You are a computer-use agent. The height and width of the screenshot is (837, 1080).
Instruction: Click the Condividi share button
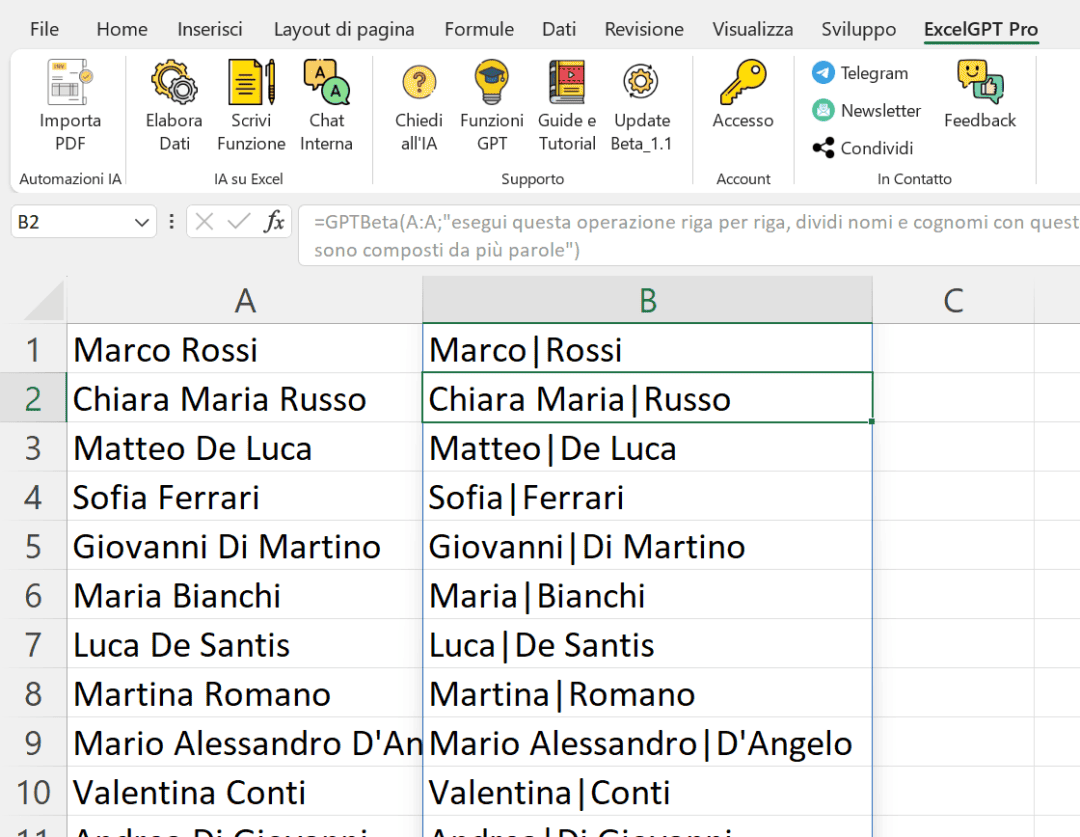point(864,148)
